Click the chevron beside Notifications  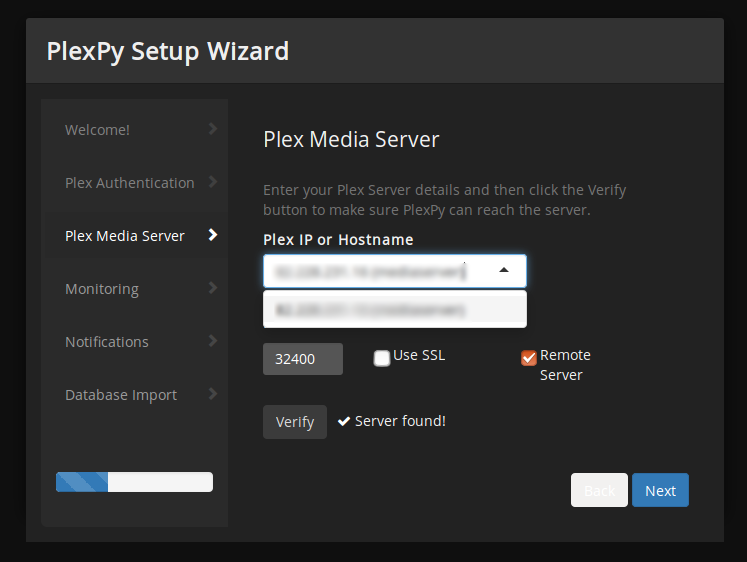coord(213,341)
